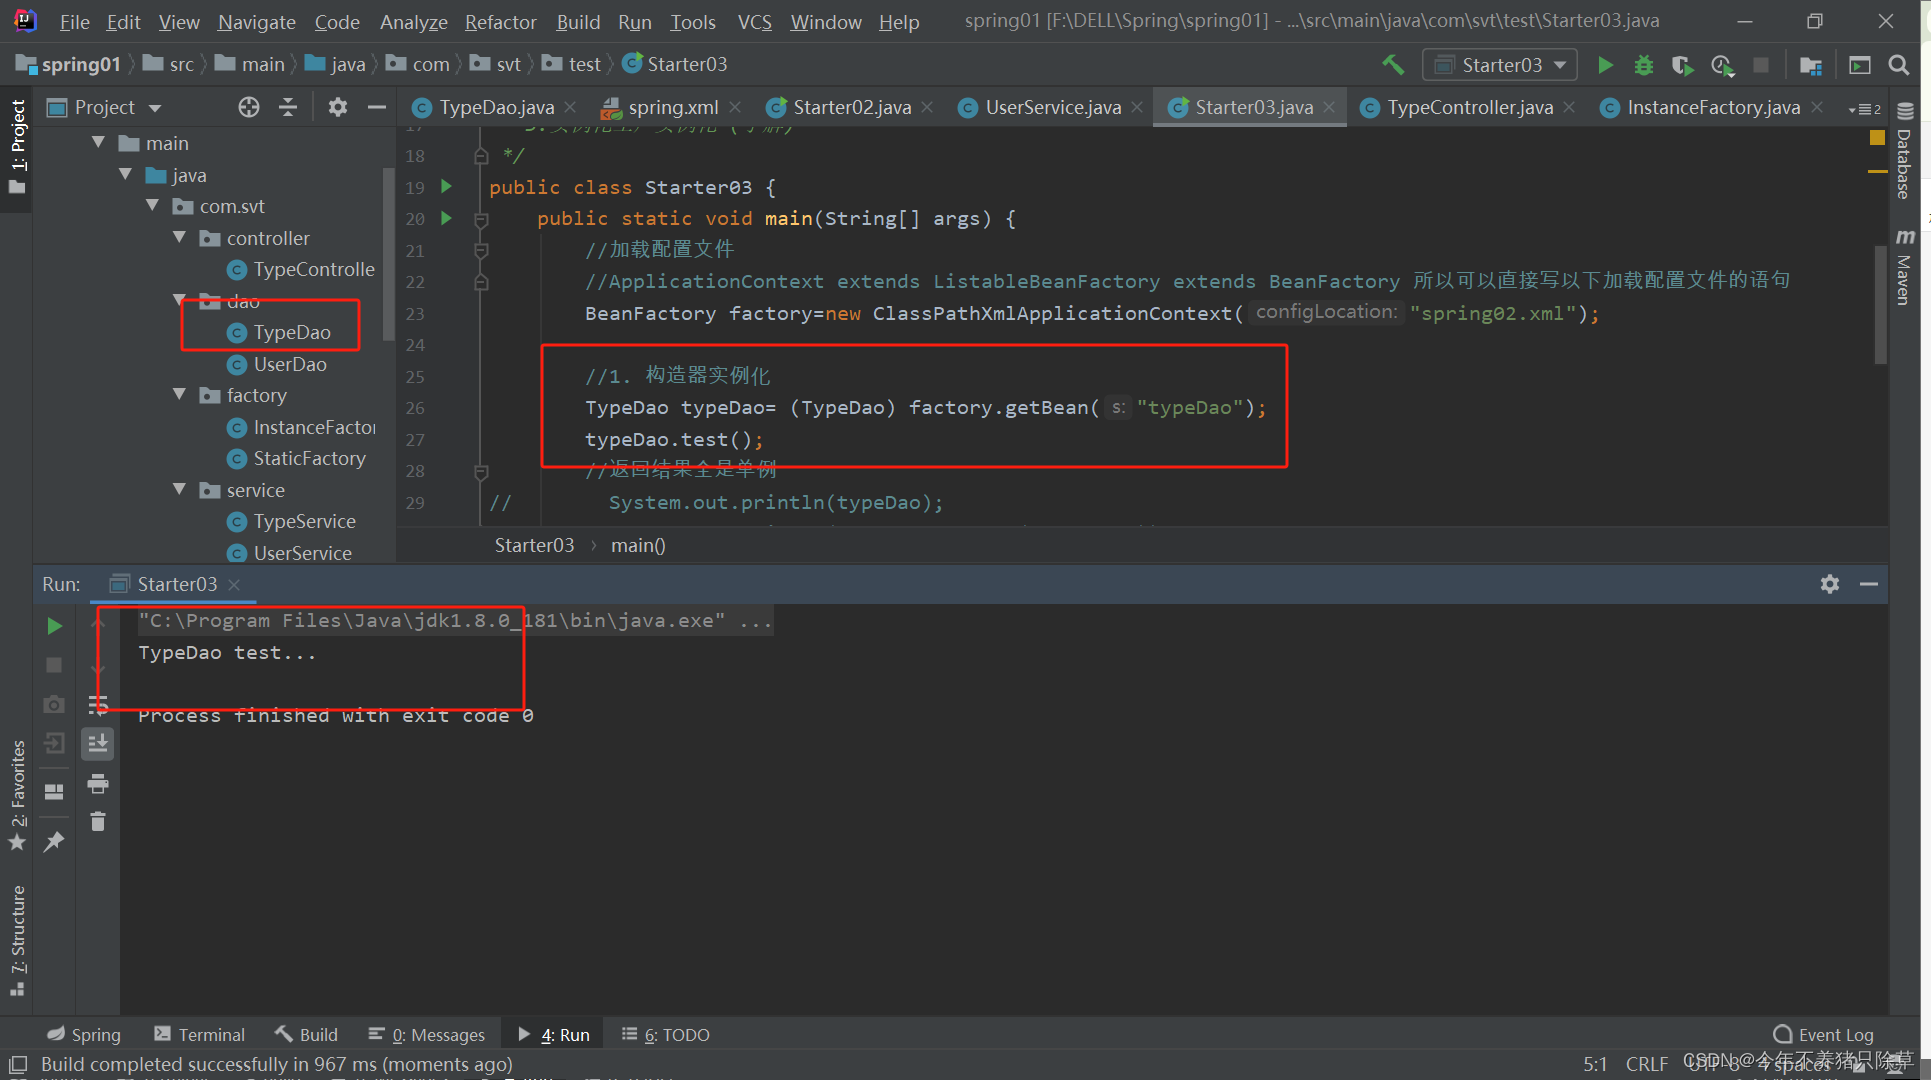Hide the Project tool window
The height and width of the screenshot is (1080, 1931).
tap(377, 107)
